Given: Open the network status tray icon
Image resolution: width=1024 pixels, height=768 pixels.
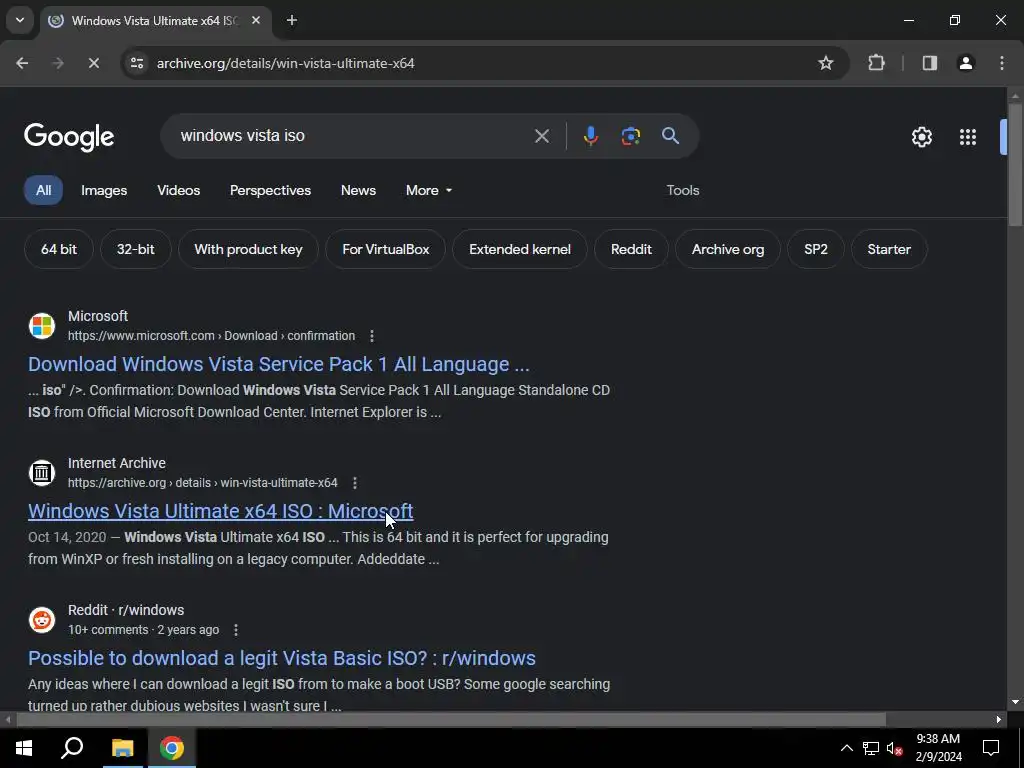Looking at the screenshot, I should pyautogui.click(x=871, y=748).
